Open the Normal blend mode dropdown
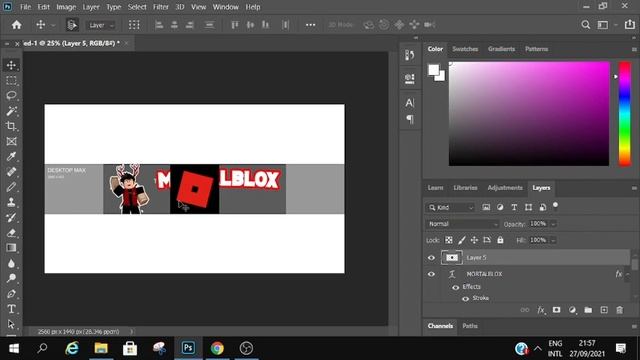This screenshot has width=640, height=360. coord(463,224)
